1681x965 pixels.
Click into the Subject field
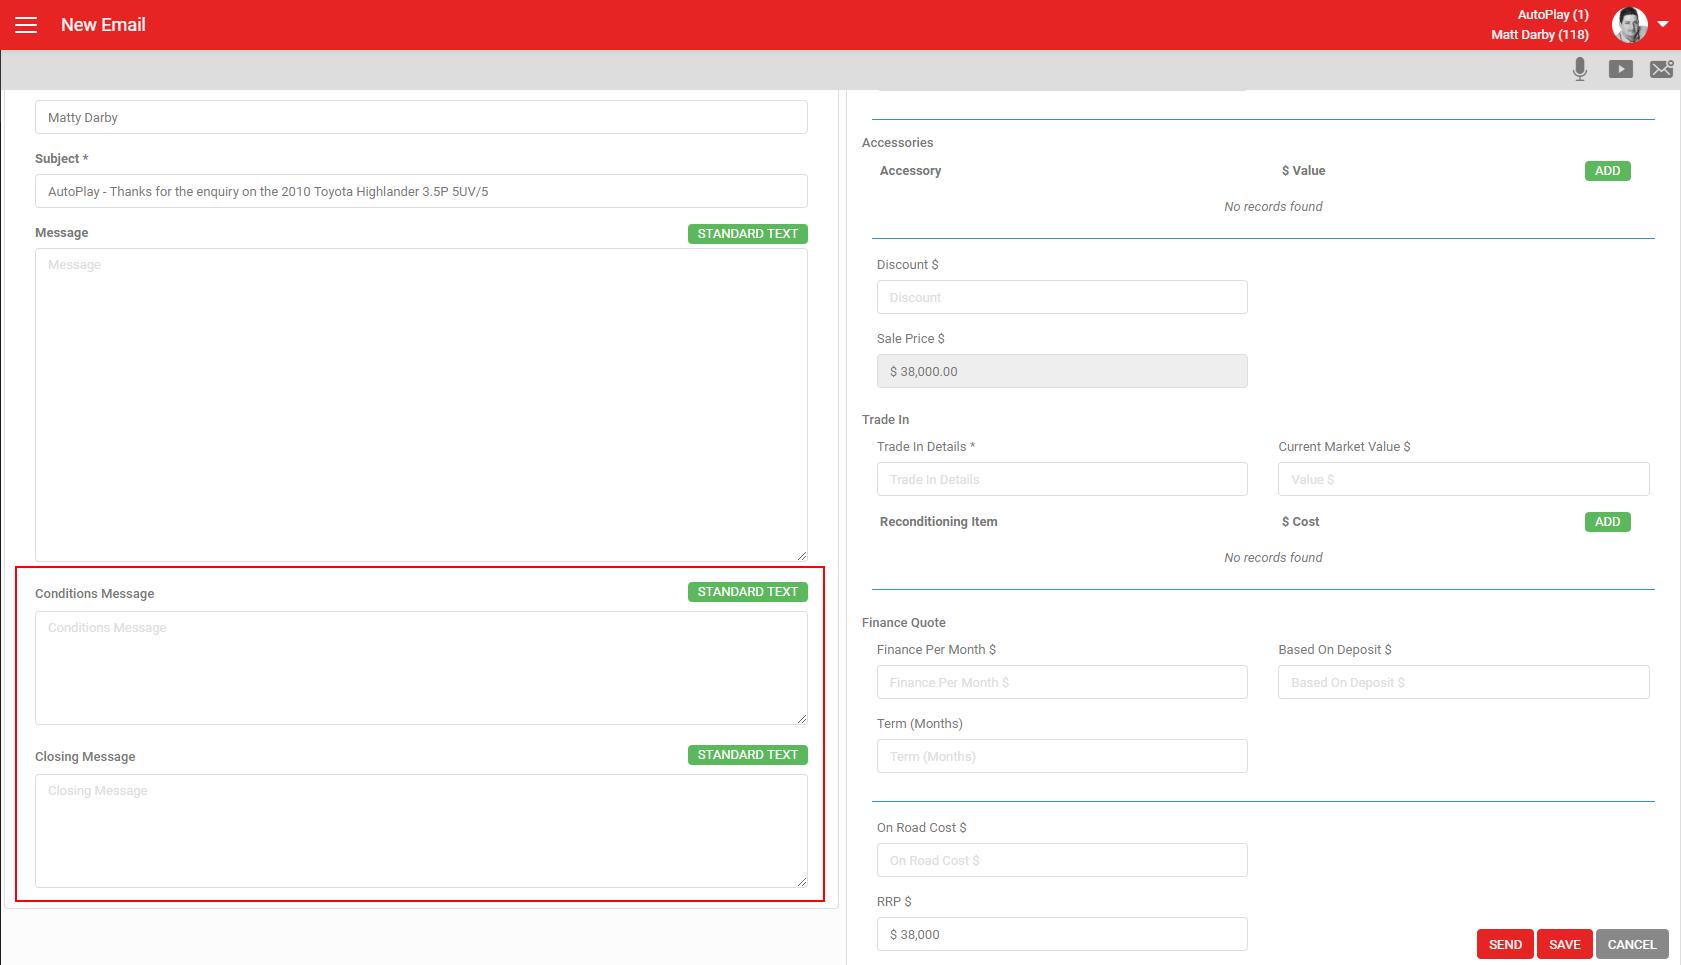pyautogui.click(x=421, y=191)
